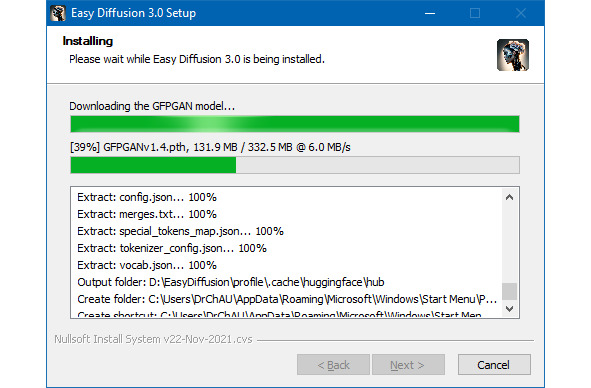Select the 'Extract: config.json' log line
This screenshot has height=388, width=591.
147,197
